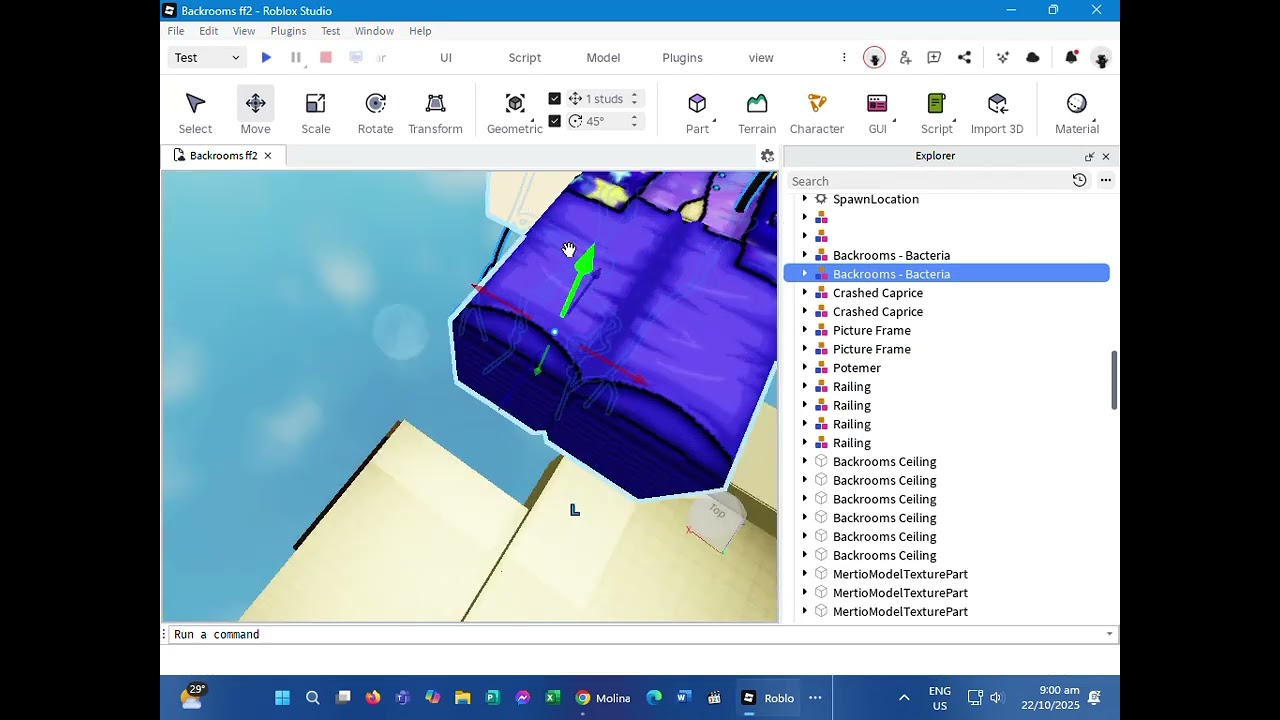Viewport: 1280px width, 720px height.
Task: Click the add collaborator icon
Action: [x=905, y=58]
